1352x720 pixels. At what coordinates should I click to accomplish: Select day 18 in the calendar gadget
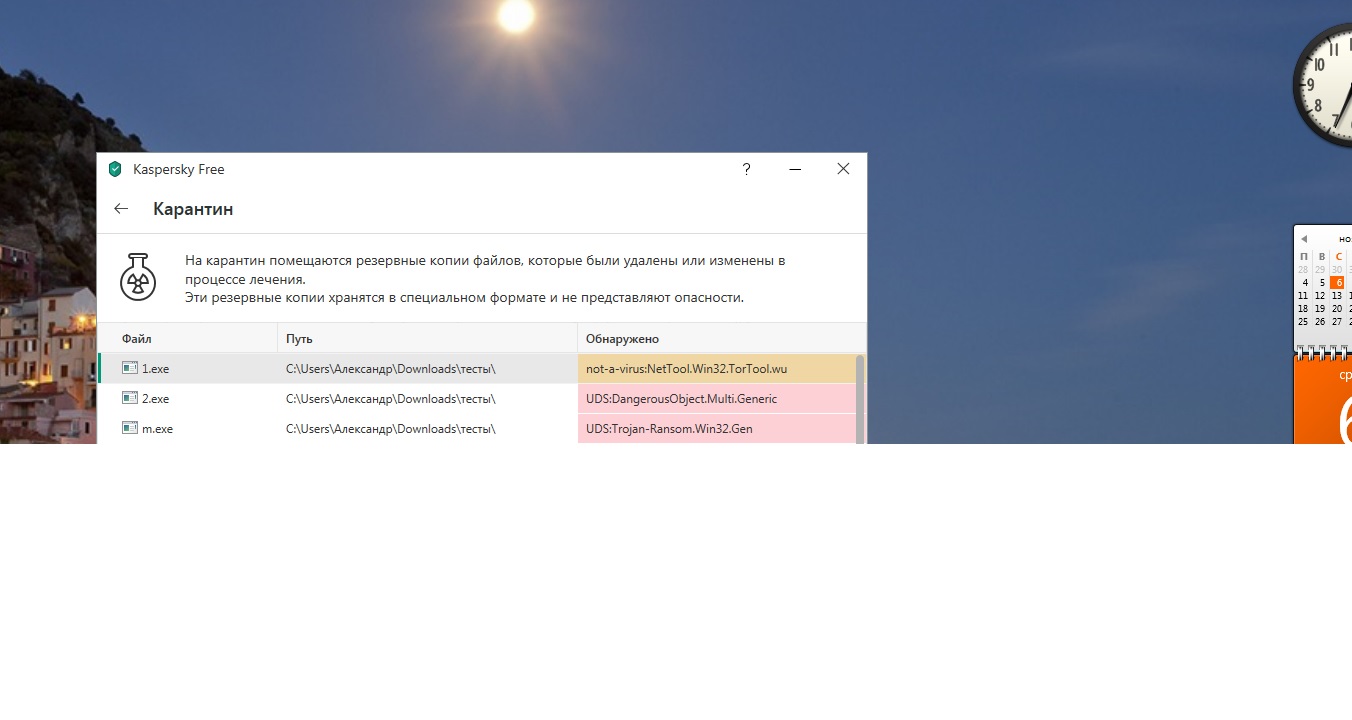tap(1303, 309)
